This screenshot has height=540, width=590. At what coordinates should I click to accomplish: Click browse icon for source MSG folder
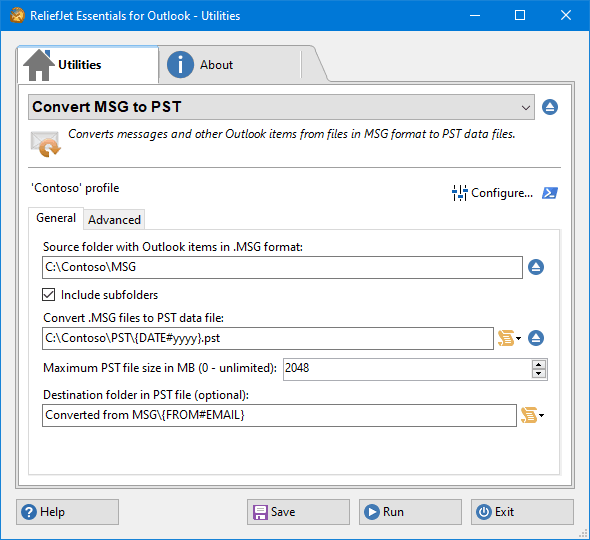(536, 267)
